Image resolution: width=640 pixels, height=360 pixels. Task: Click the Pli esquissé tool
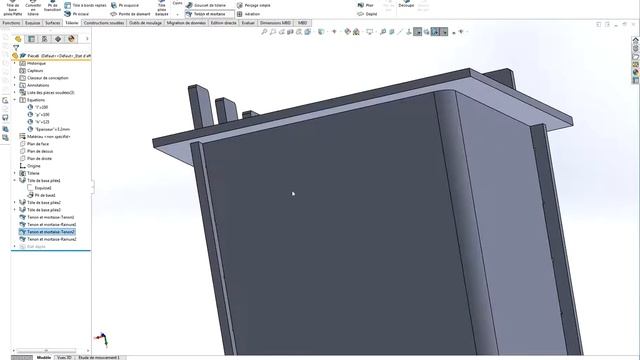click(x=125, y=5)
